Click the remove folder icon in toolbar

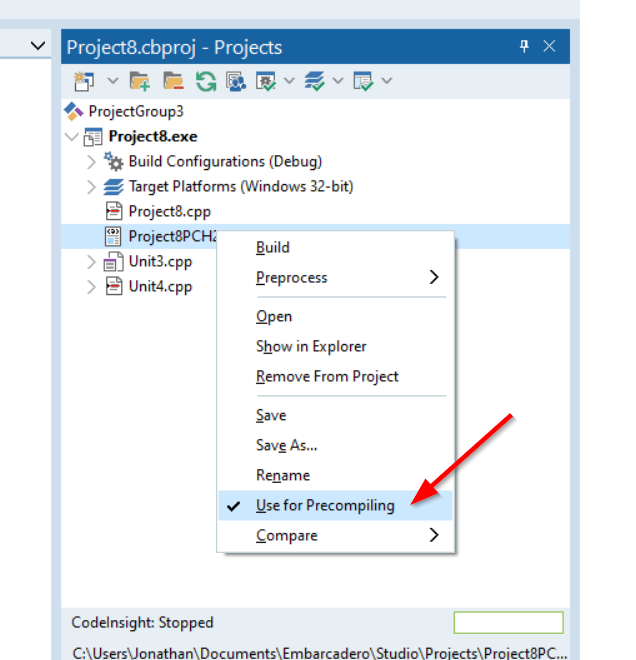pos(173,80)
